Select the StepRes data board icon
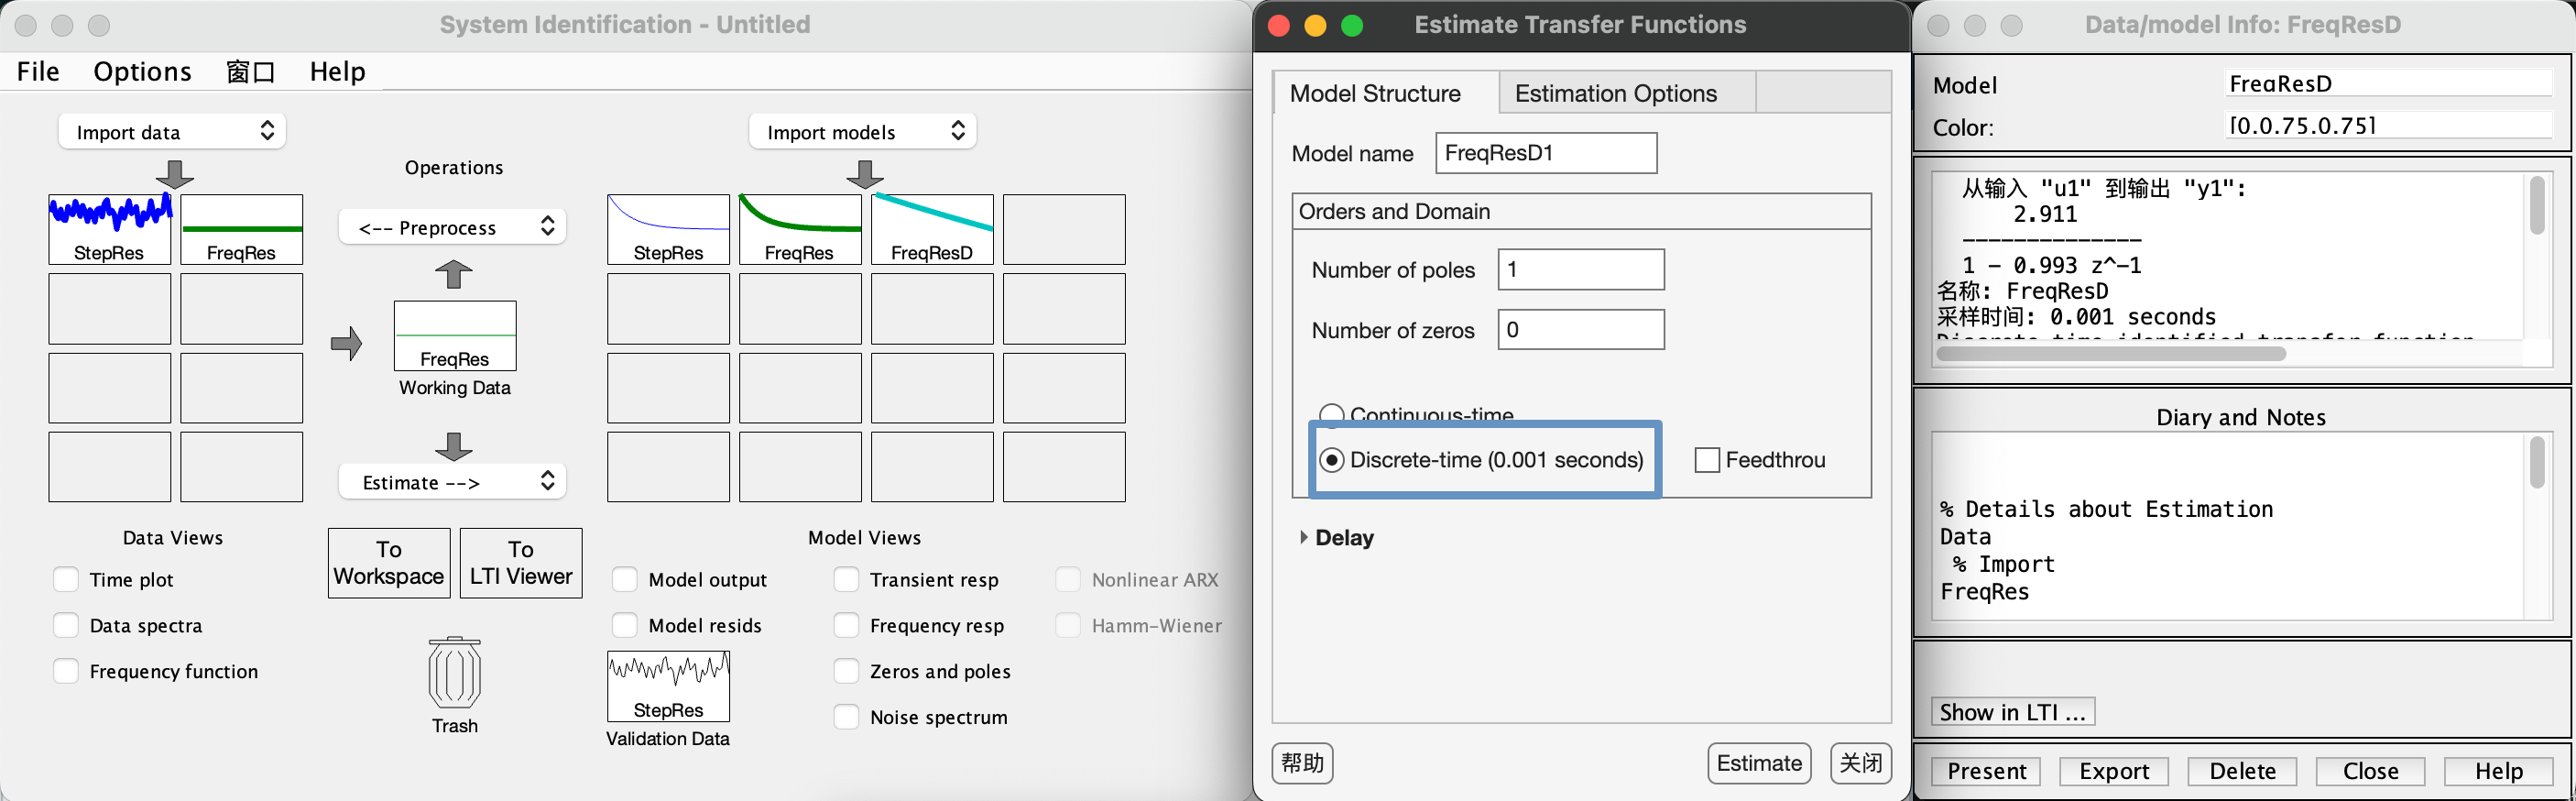Image resolution: width=2576 pixels, height=801 pixels. pos(110,229)
